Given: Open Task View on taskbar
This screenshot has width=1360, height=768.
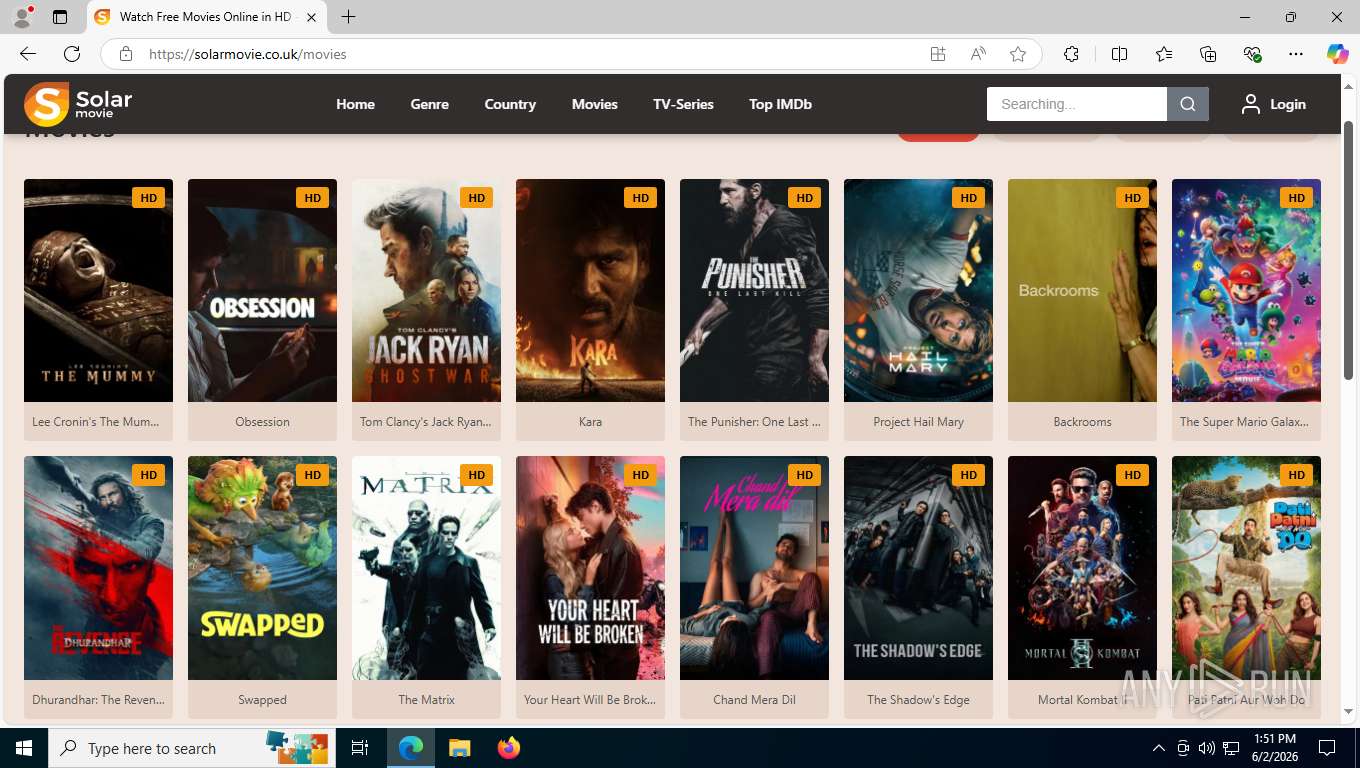Looking at the screenshot, I should click(x=360, y=748).
